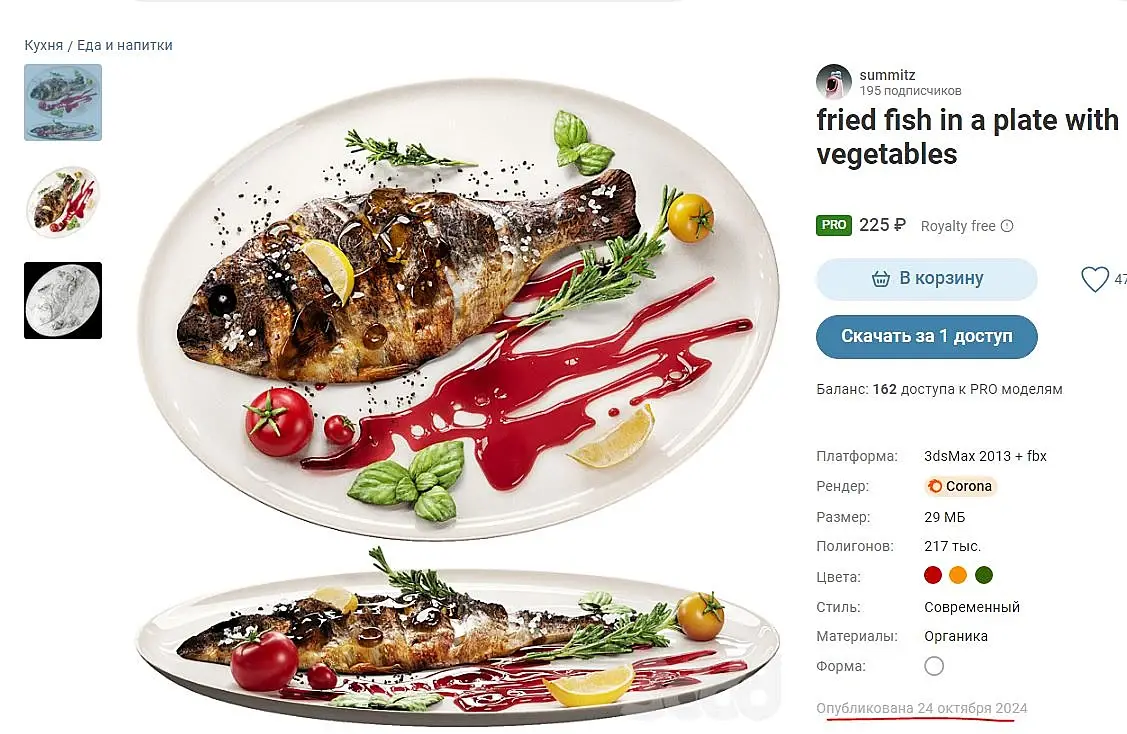This screenshot has width=1127, height=734.
Task: Select the second plate thumbnail
Action: click(63, 201)
